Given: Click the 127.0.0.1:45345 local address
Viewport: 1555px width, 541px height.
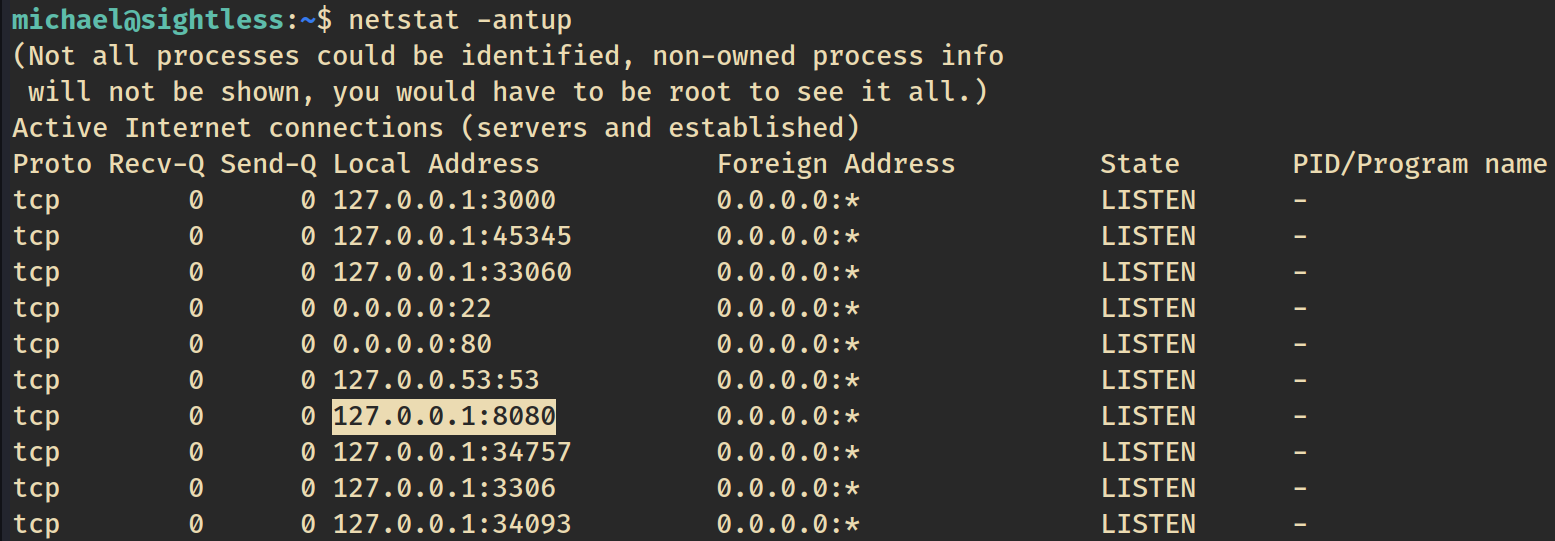Looking at the screenshot, I should point(452,236).
